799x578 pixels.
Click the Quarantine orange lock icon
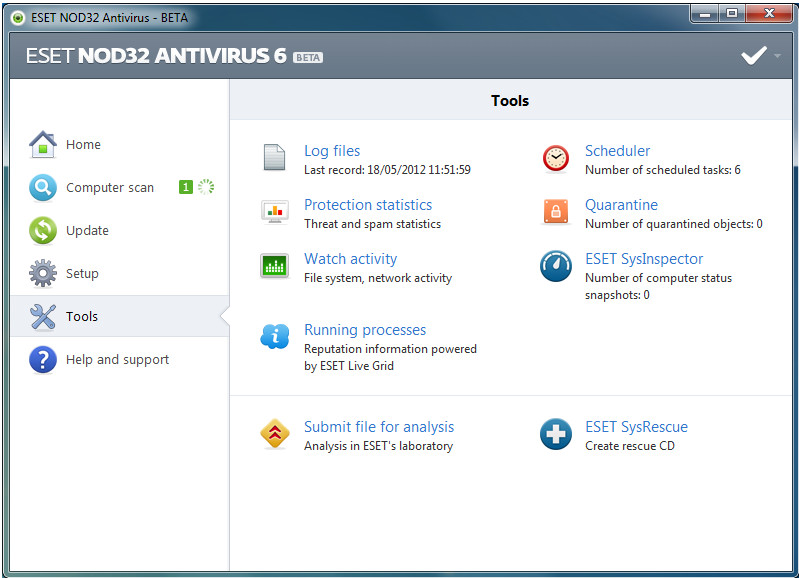[x=555, y=212]
